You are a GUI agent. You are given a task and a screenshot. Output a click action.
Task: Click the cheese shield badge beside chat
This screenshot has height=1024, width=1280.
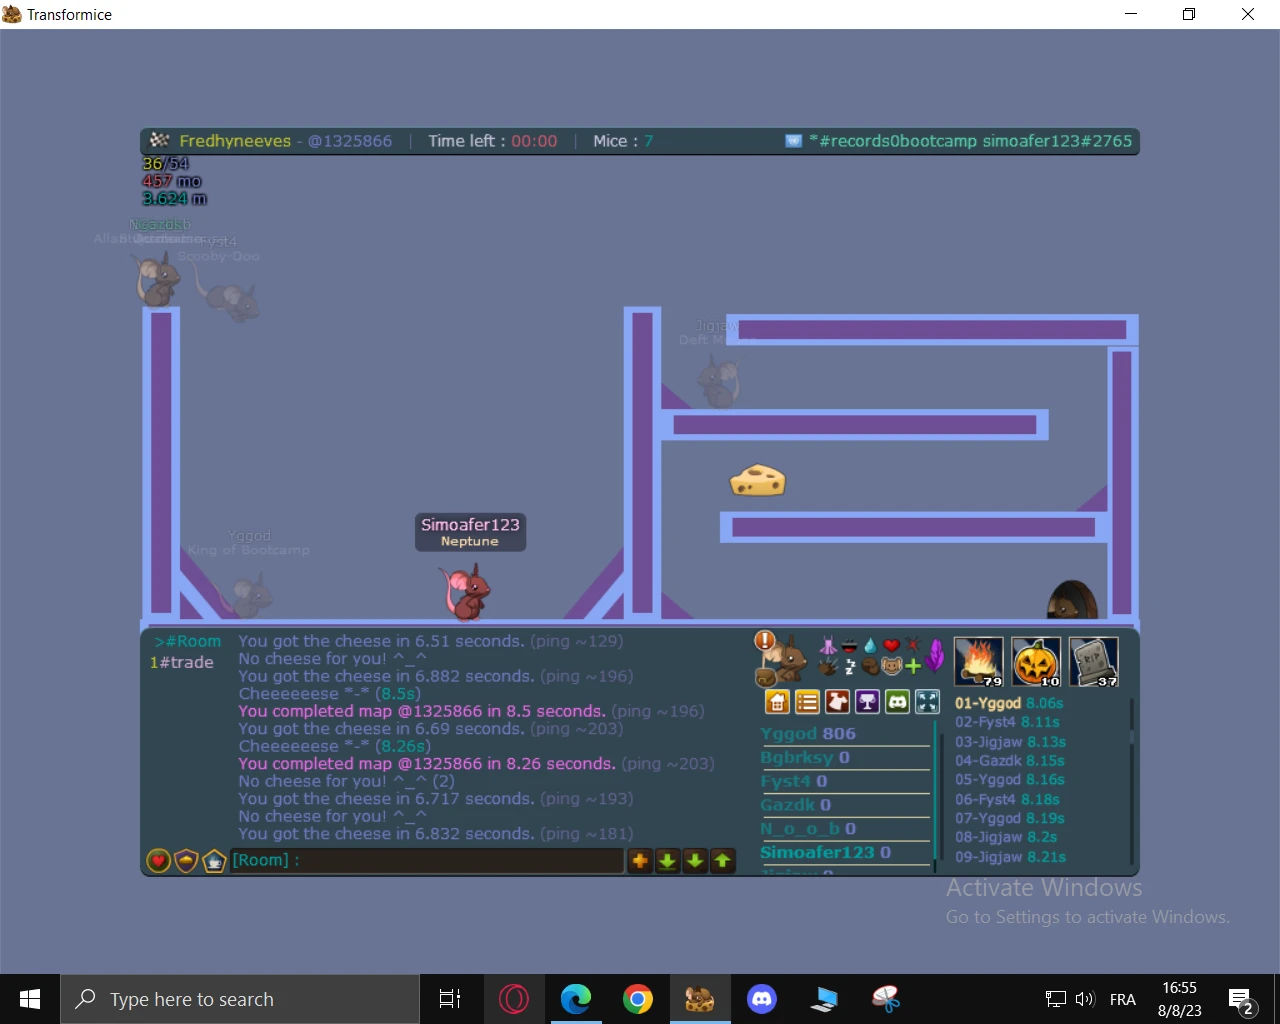tap(186, 860)
